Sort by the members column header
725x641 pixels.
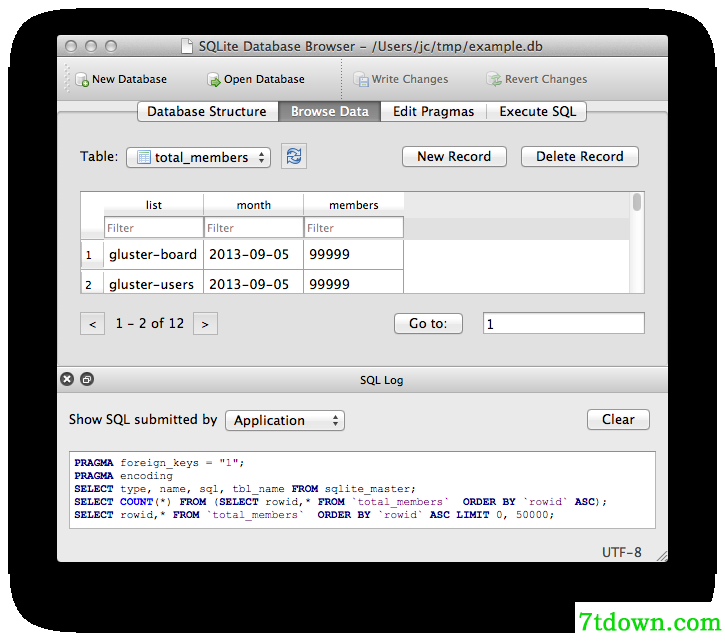(x=353, y=205)
